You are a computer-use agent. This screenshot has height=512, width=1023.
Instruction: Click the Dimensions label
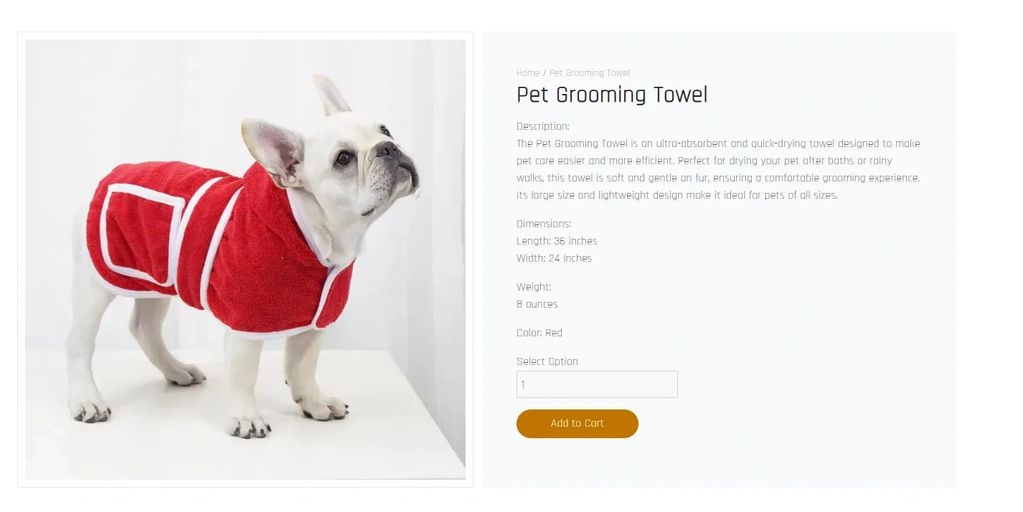click(x=543, y=224)
